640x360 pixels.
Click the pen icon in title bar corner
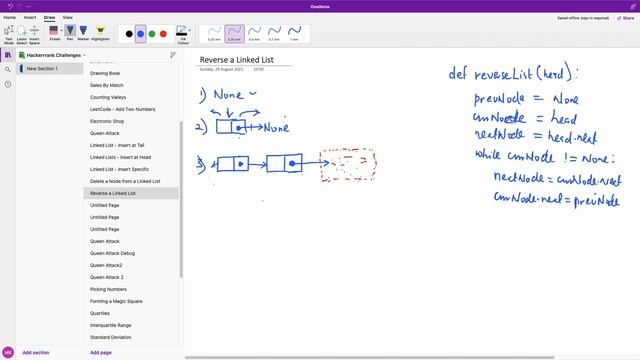click(633, 6)
